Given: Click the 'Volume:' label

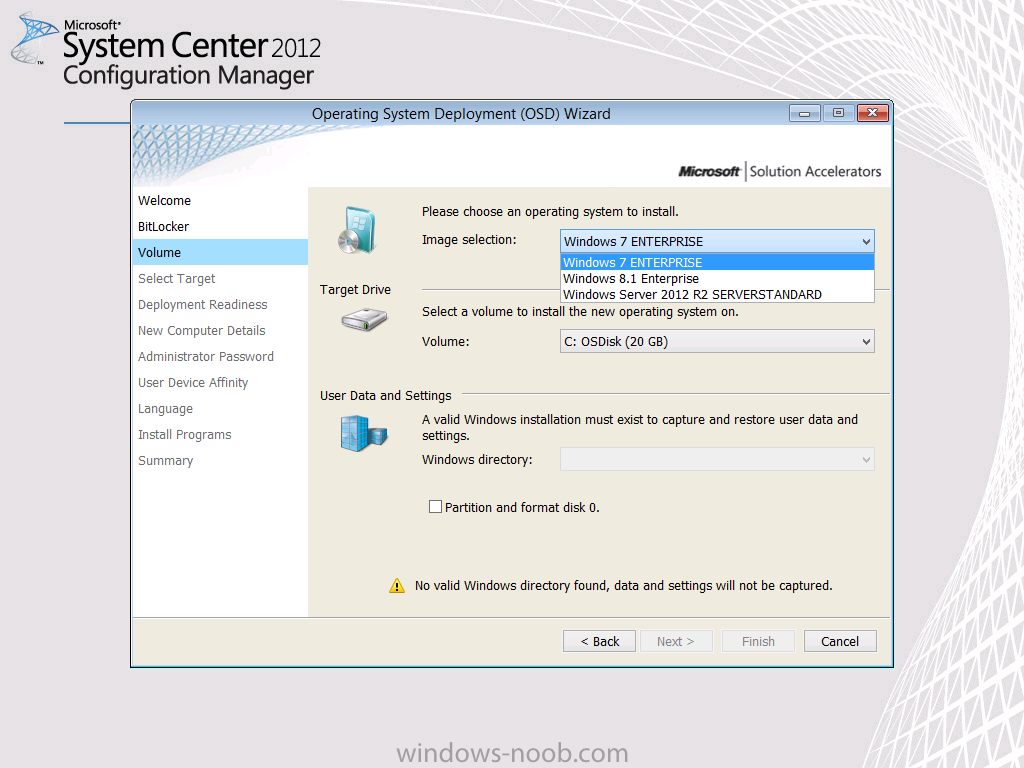Looking at the screenshot, I should (445, 342).
